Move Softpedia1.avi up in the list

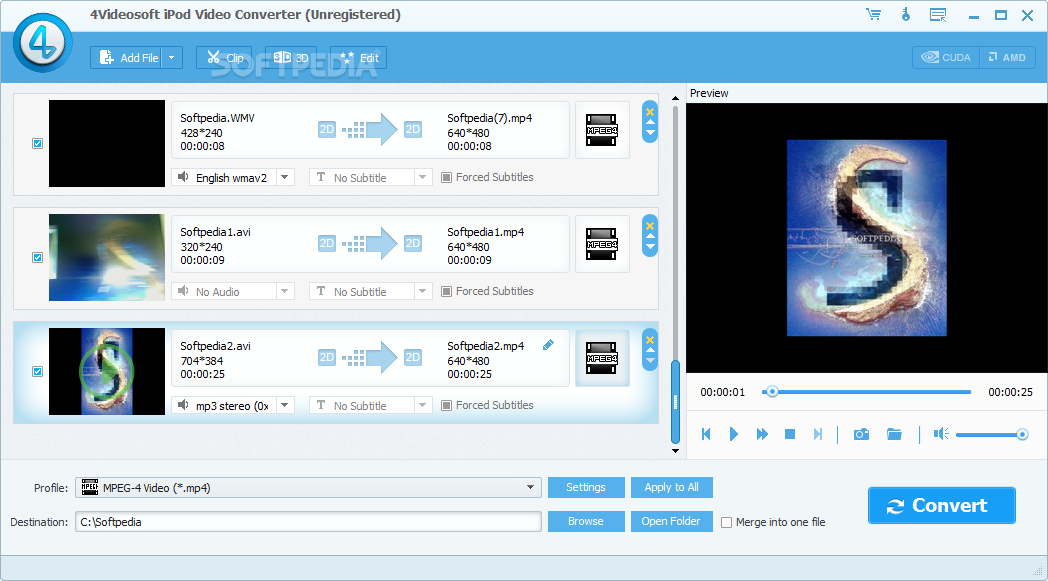point(650,236)
